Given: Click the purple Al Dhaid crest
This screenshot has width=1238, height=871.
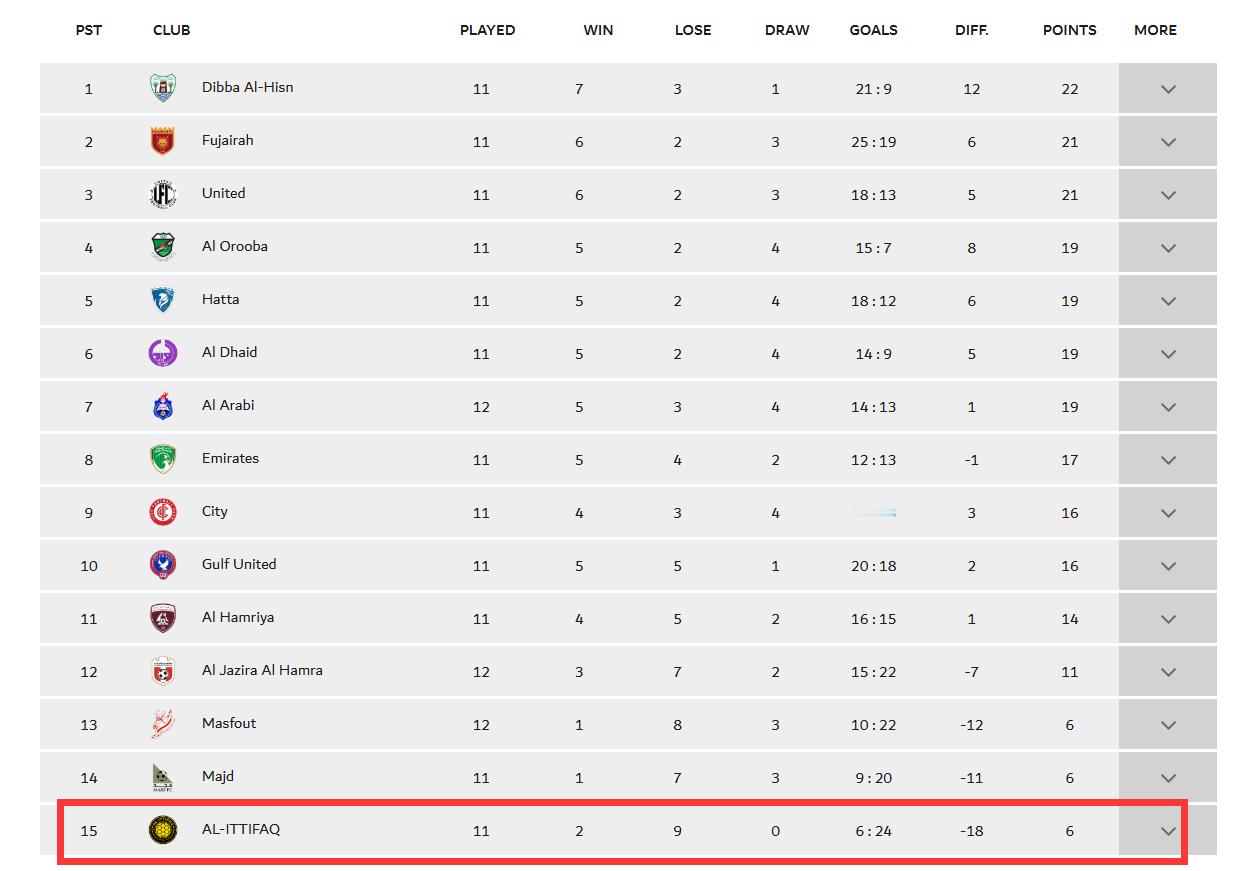Looking at the screenshot, I should pos(162,353).
